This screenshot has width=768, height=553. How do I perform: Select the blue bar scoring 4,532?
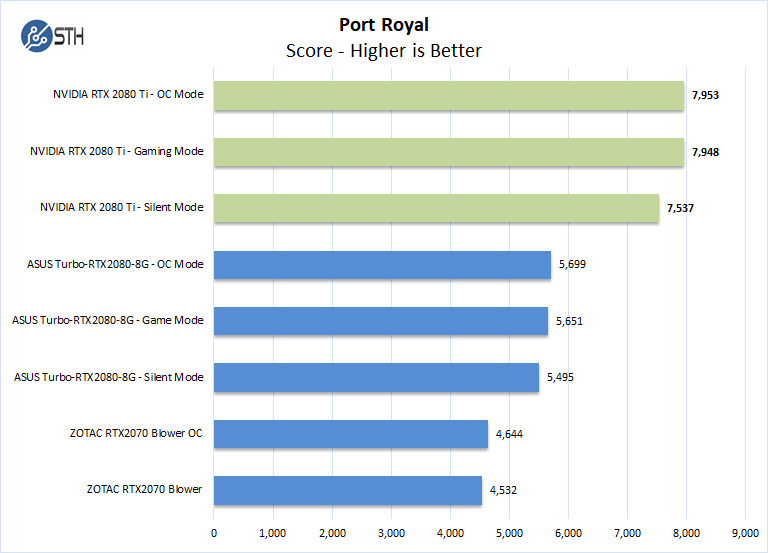coord(348,490)
